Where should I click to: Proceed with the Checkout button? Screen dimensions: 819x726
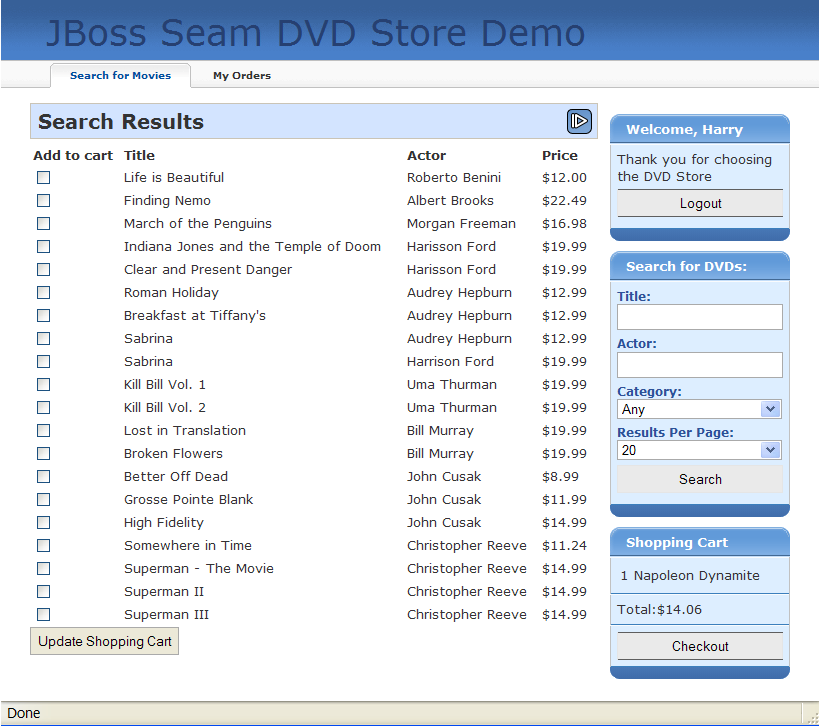[700, 646]
